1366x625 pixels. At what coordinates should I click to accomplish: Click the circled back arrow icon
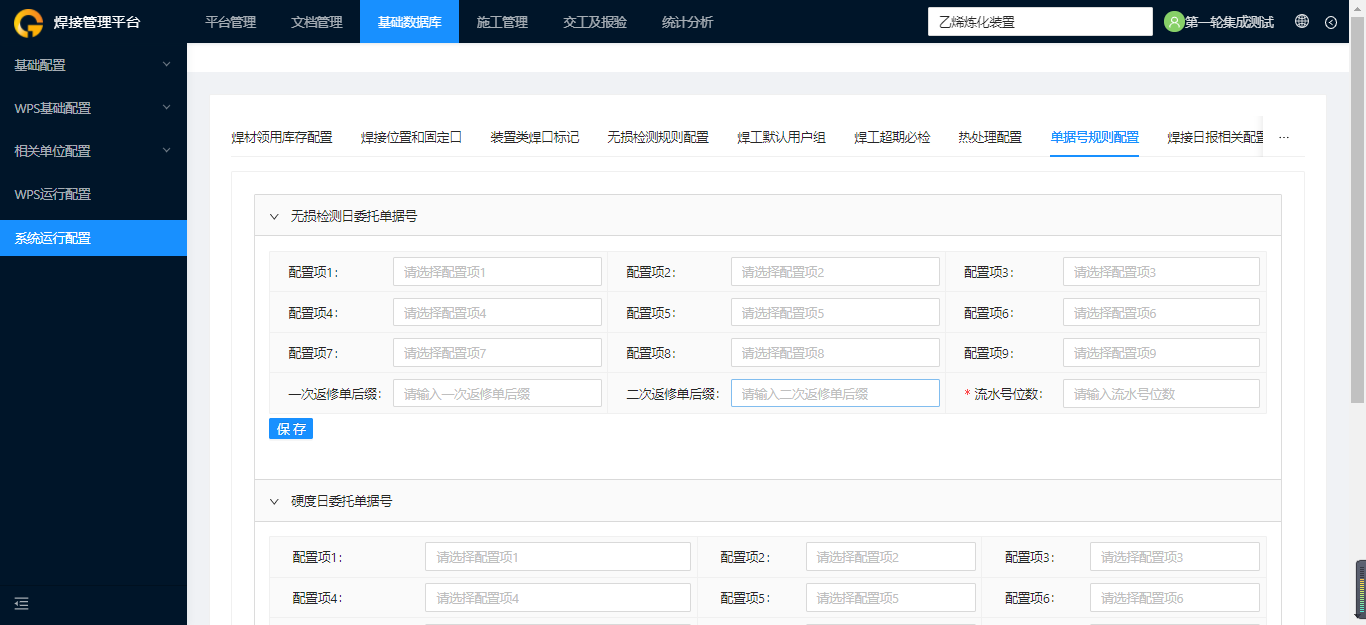(x=1331, y=22)
